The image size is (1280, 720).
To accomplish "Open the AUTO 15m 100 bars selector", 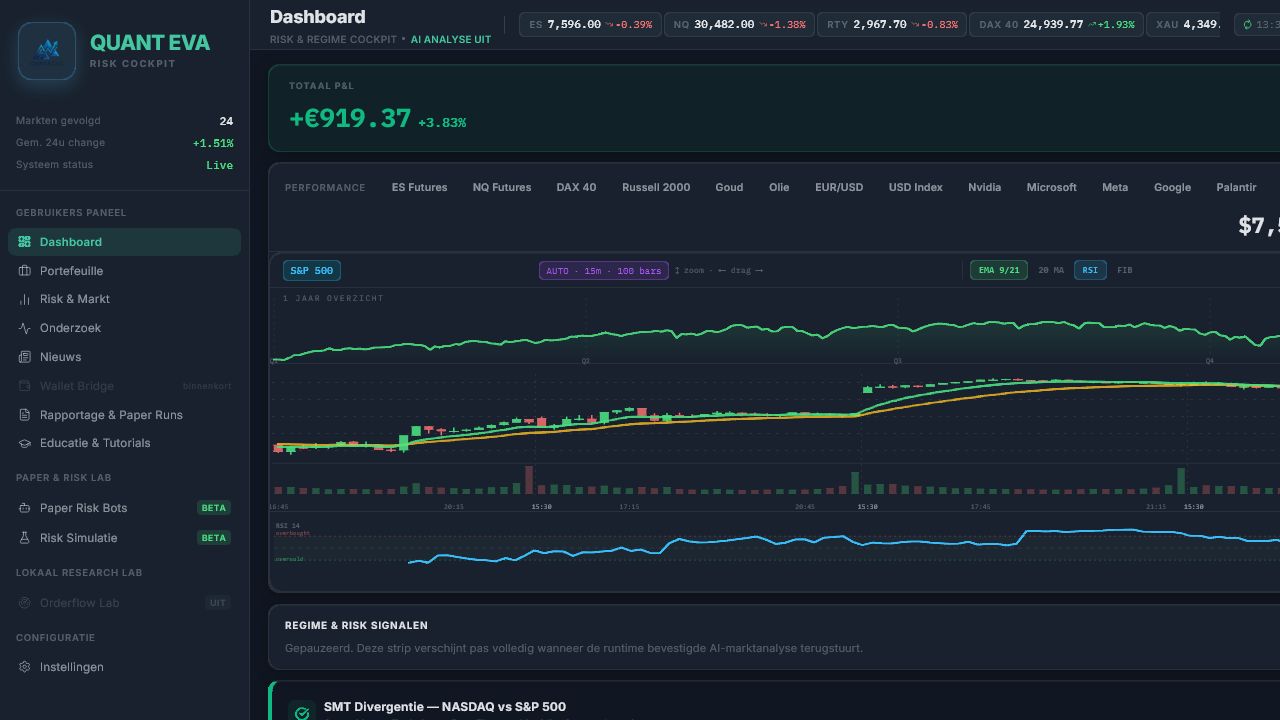I will pos(604,270).
